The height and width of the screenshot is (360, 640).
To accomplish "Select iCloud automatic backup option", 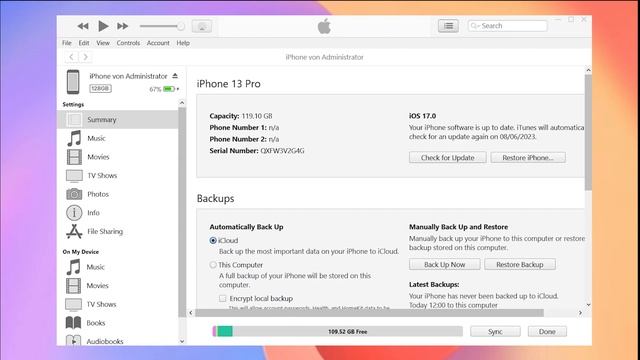I will 213,240.
